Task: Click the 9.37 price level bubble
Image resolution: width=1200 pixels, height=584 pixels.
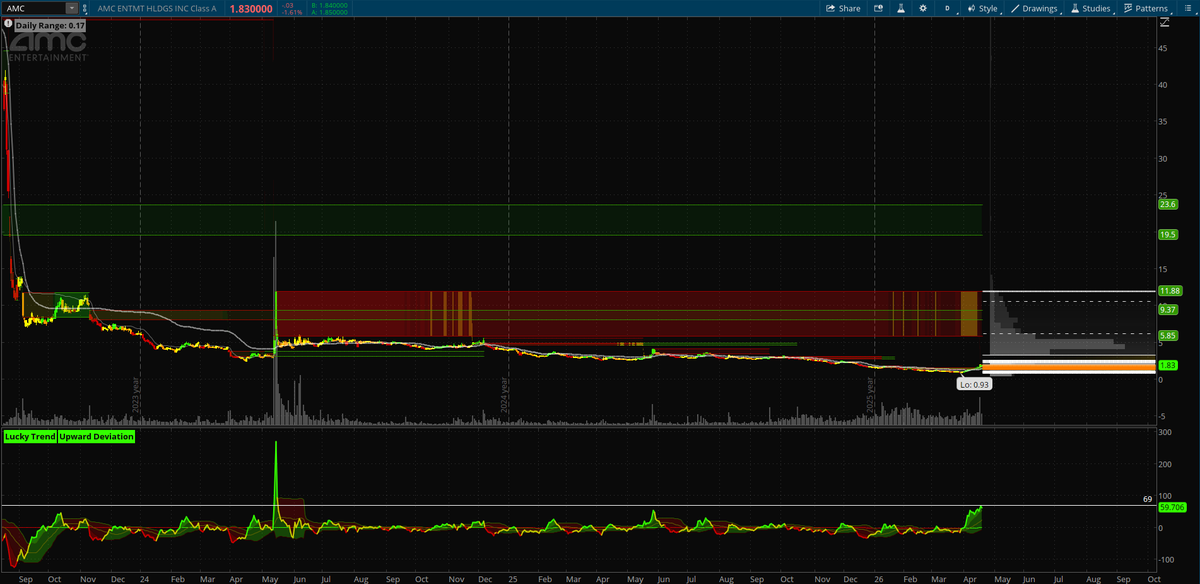Action: [x=1166, y=310]
